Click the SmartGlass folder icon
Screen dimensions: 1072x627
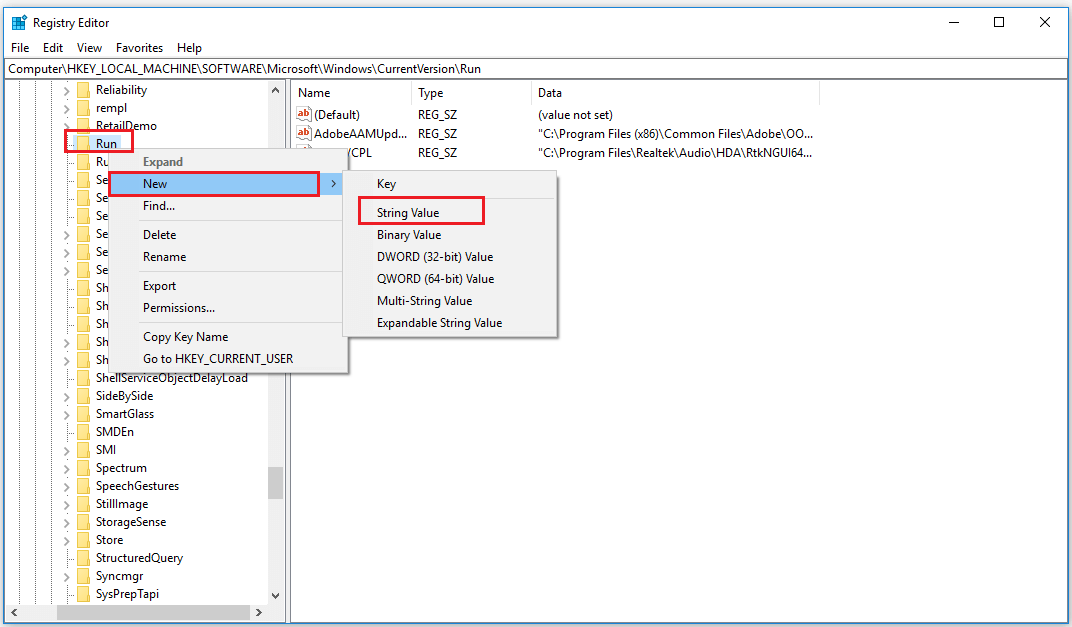pos(83,414)
